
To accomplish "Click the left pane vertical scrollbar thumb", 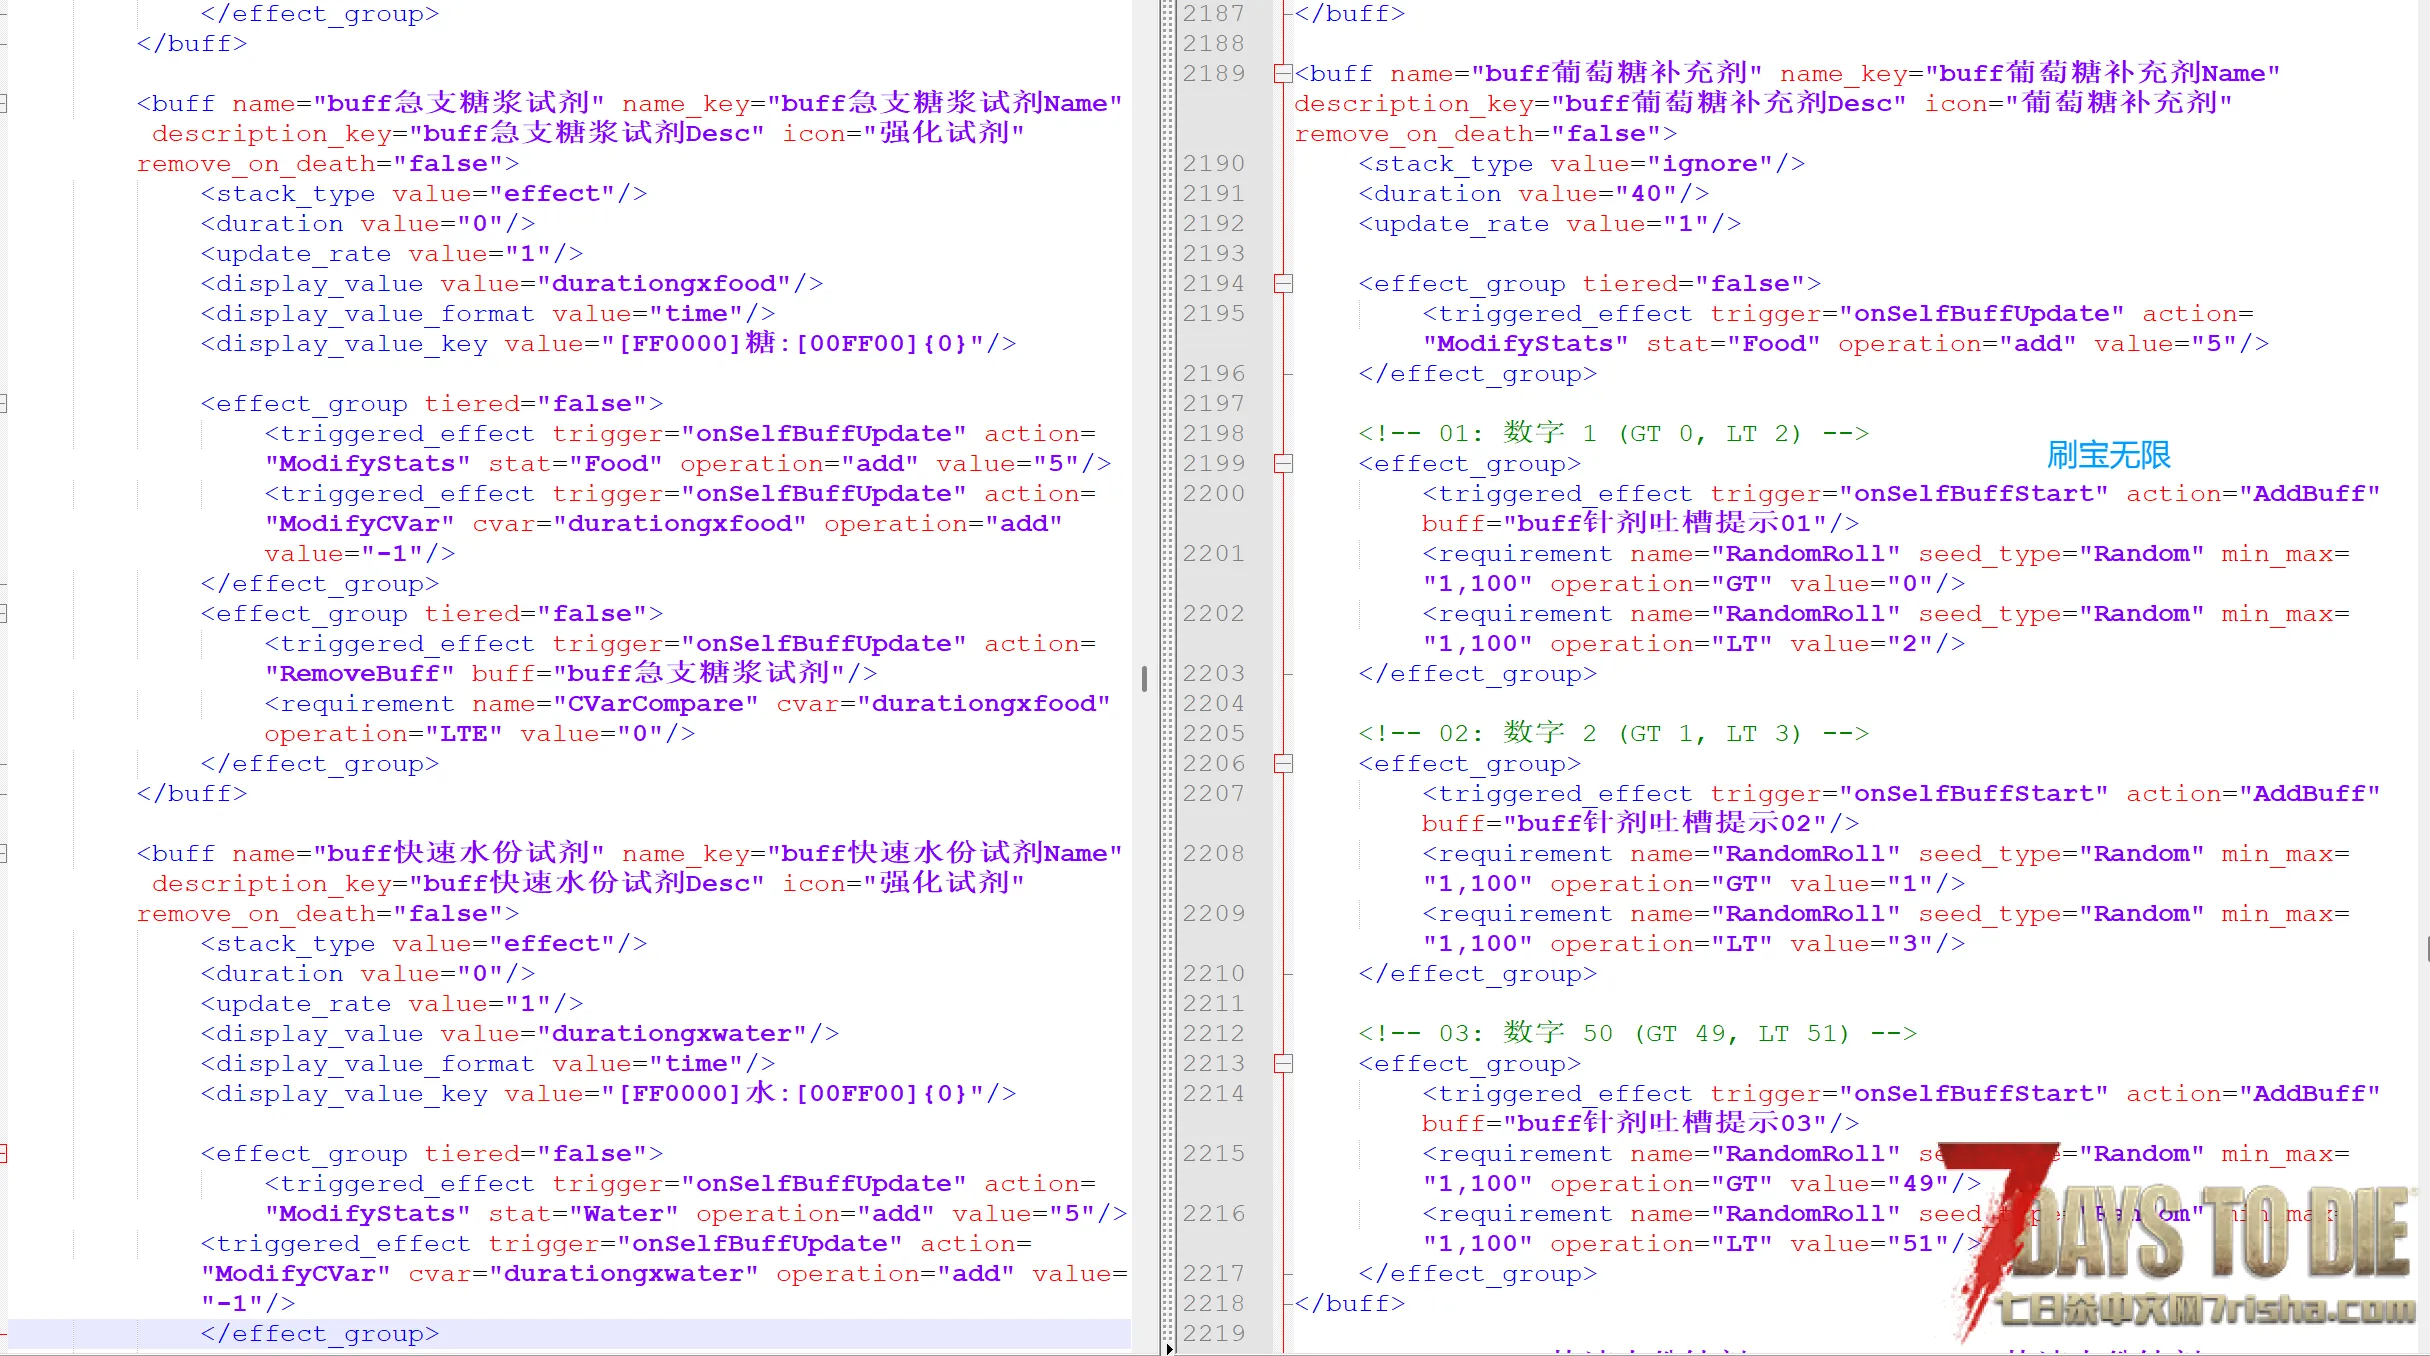I will click(x=1144, y=678).
